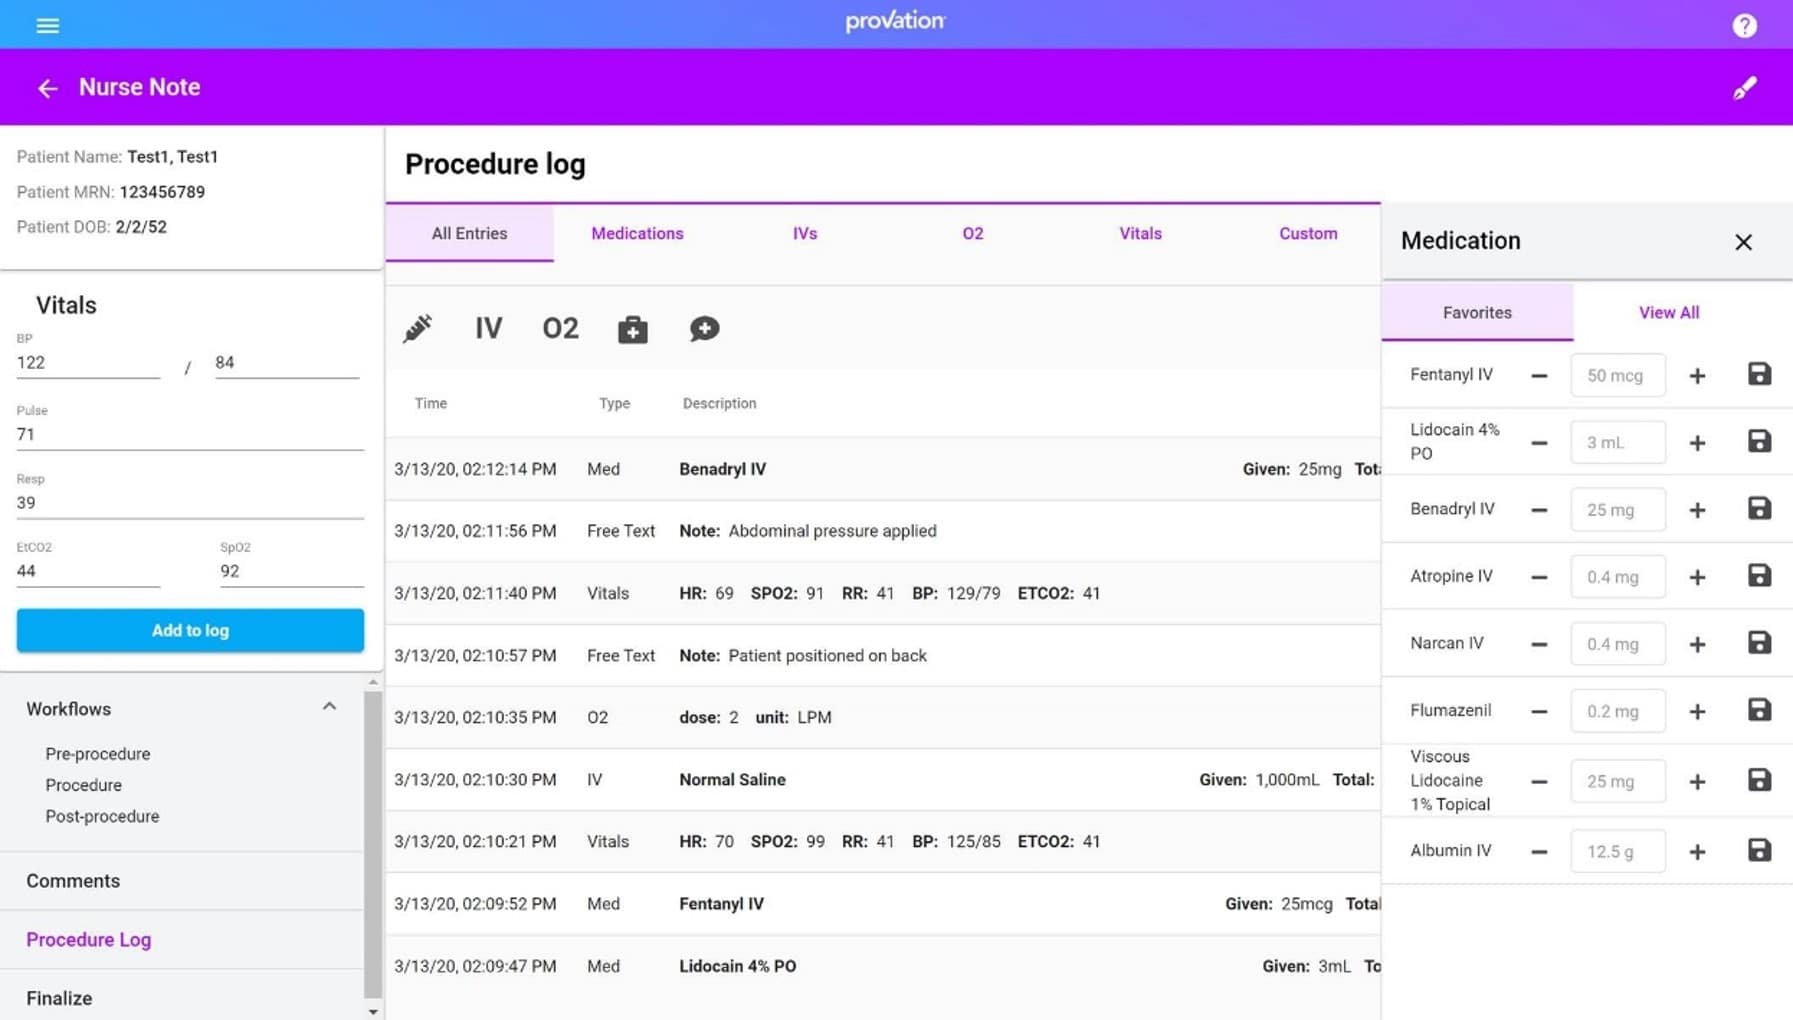Open the hamburger navigation menu
Screen dimensions: 1793x1020
point(47,26)
